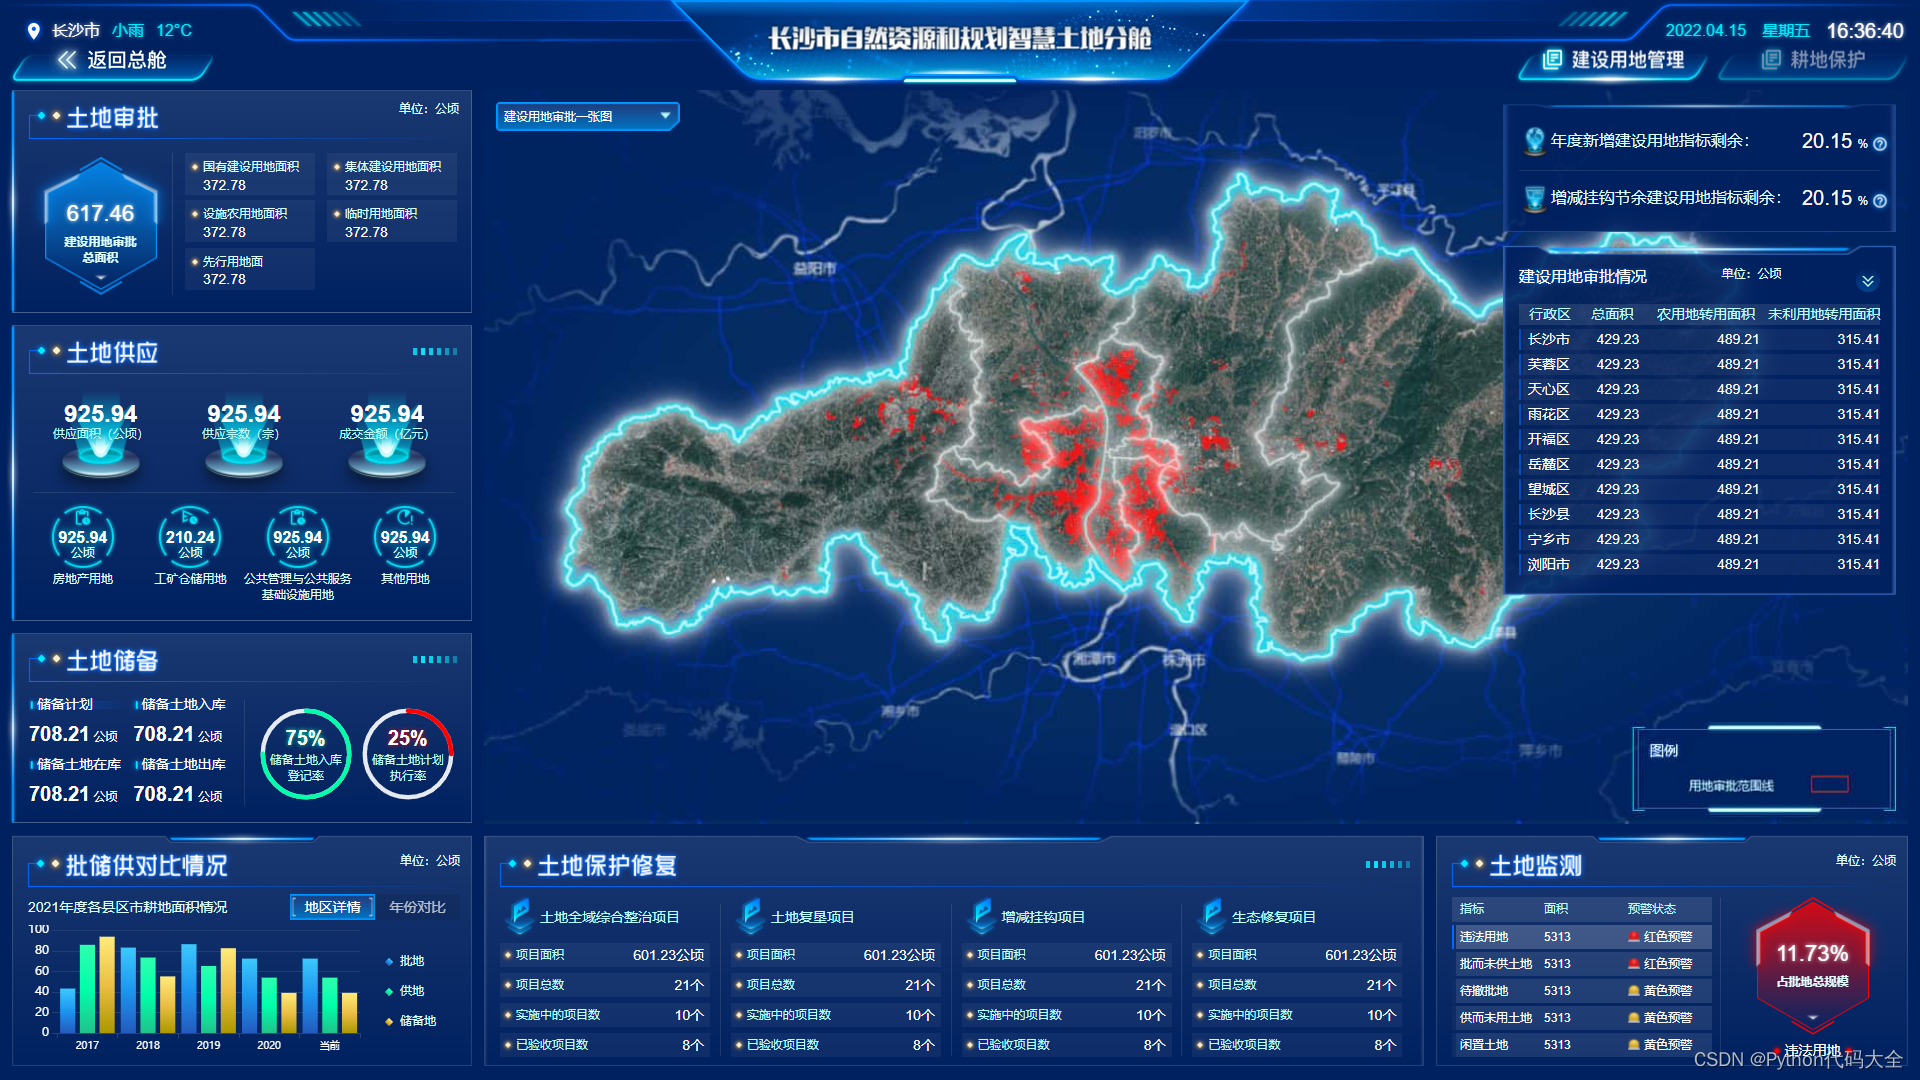
Task: Click the help icon next to 增减挂钩节余建设用地指标剩余
Action: pos(1880,201)
